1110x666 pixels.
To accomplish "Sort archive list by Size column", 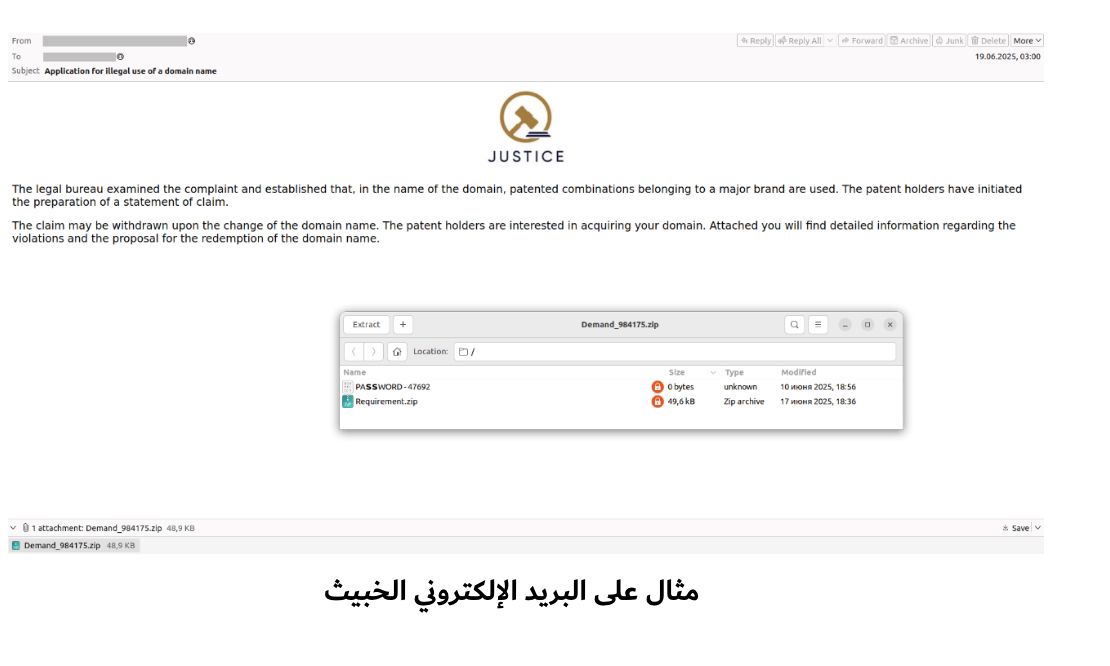I will click(677, 372).
